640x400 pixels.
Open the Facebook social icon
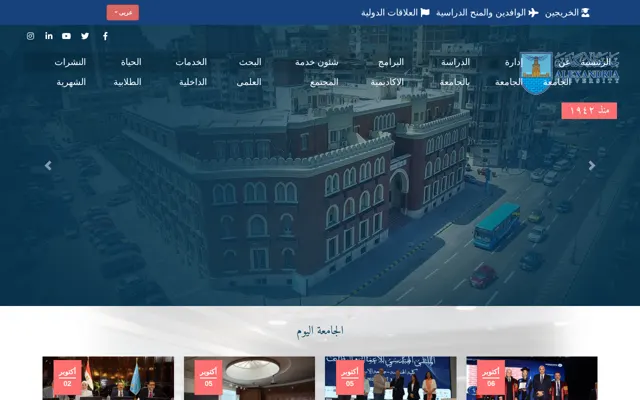click(x=105, y=36)
